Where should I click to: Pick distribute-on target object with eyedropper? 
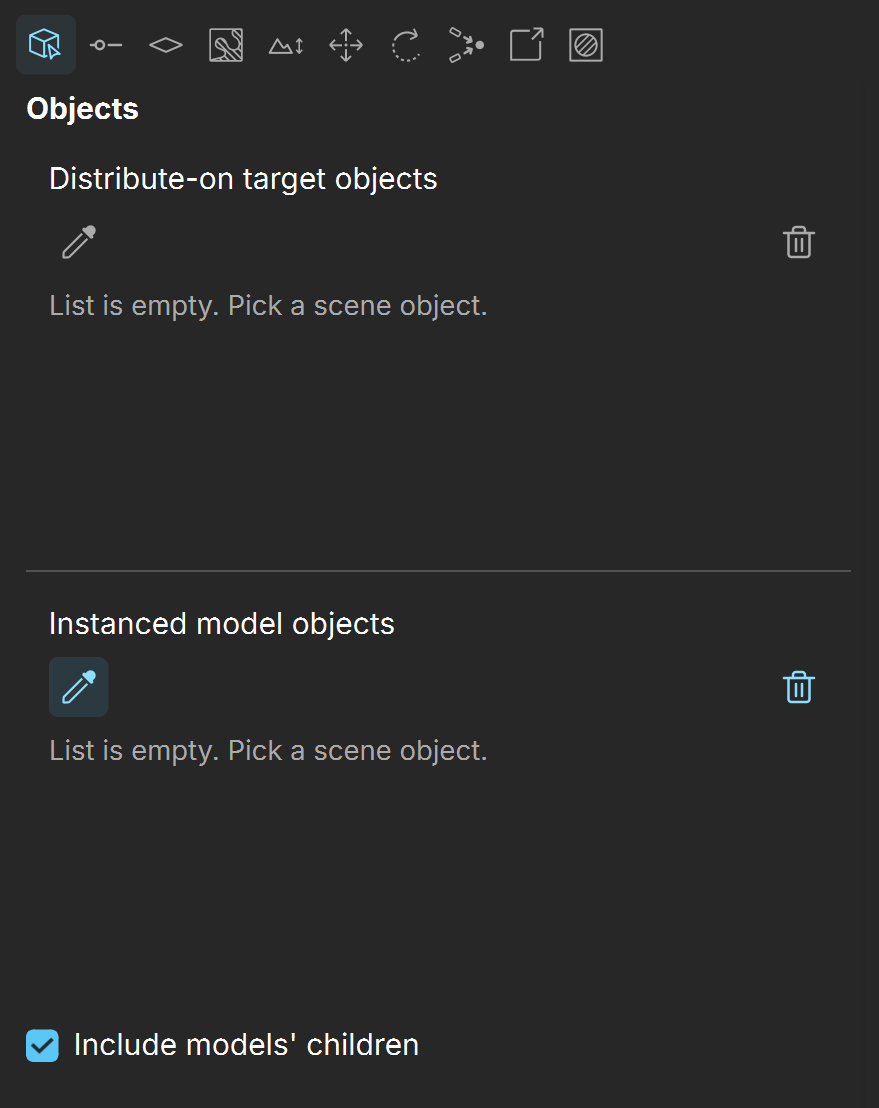[x=78, y=242]
